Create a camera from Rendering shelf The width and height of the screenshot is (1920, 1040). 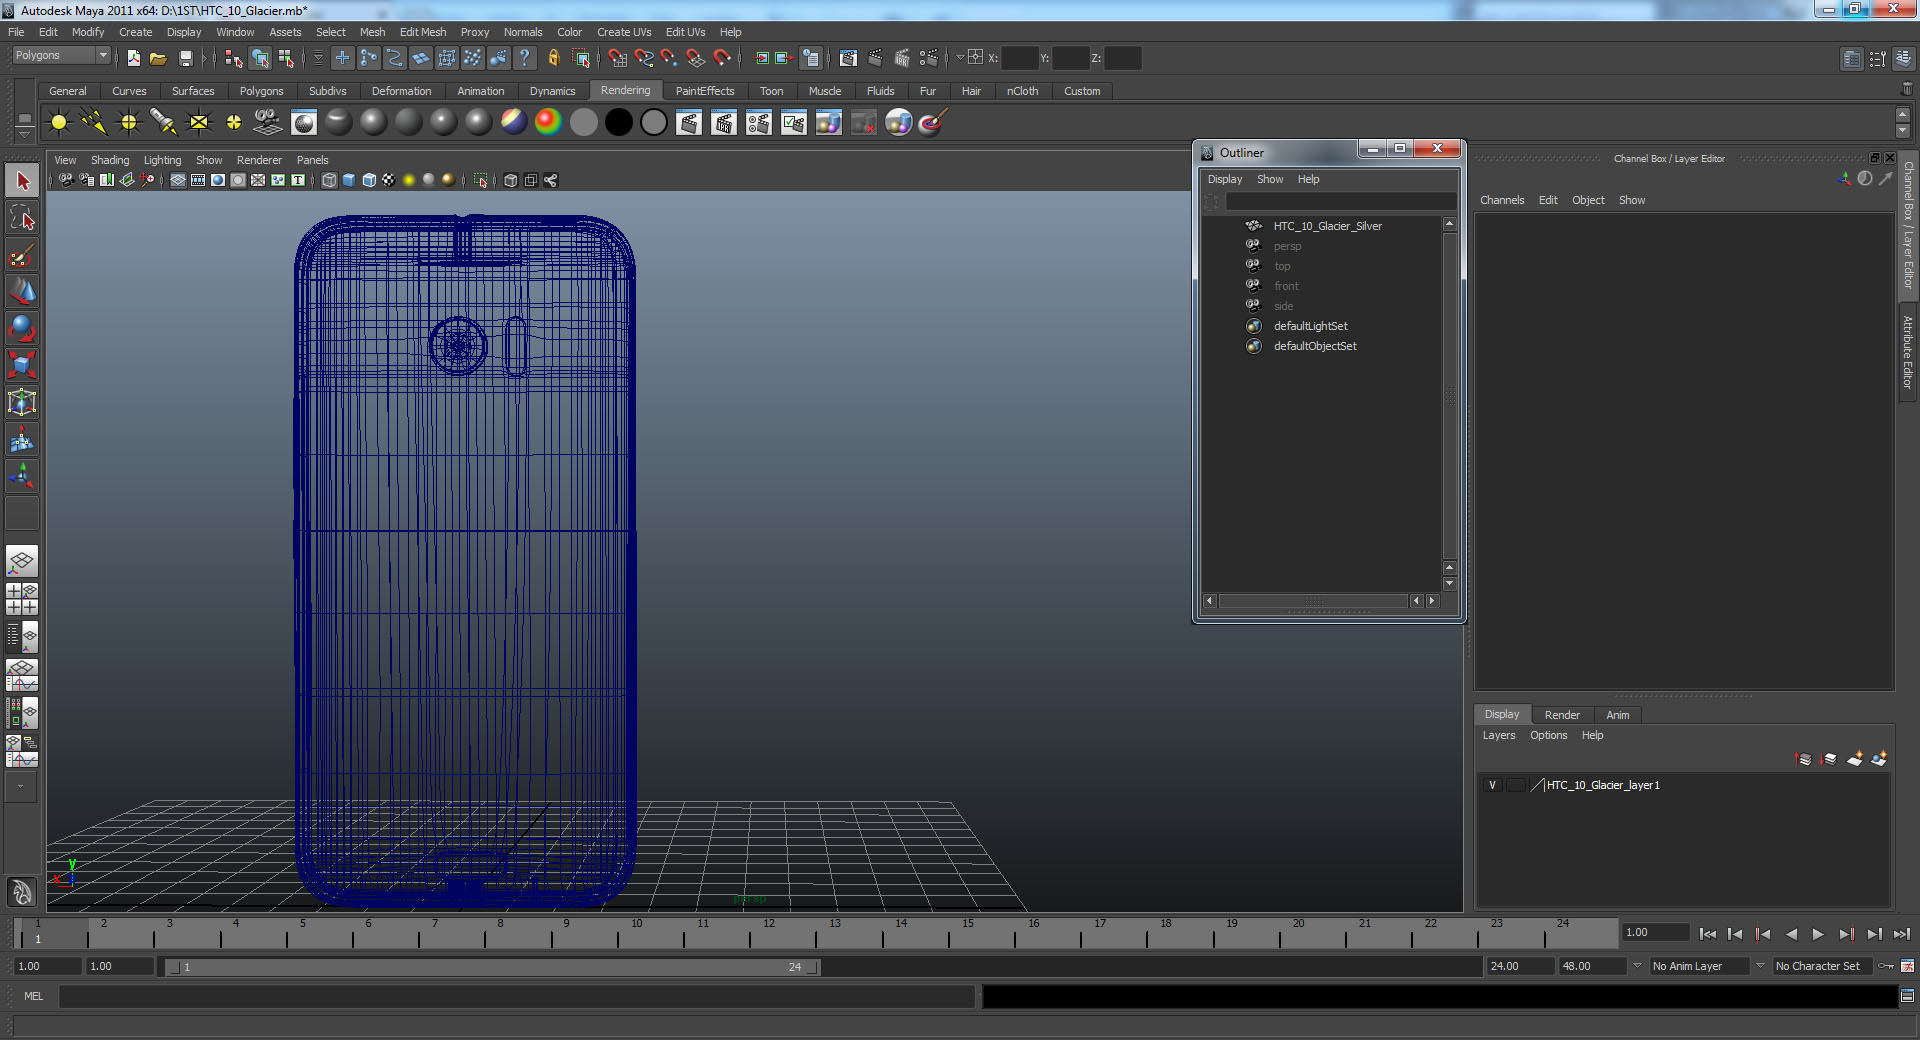(x=268, y=122)
